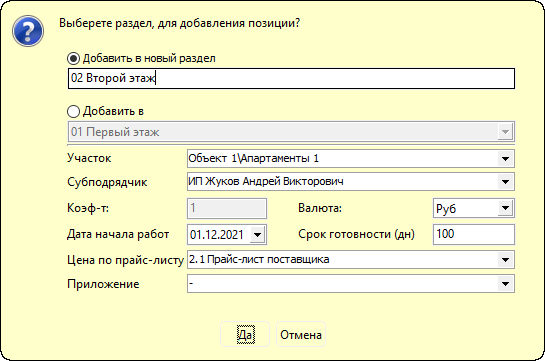The image size is (545, 361).
Task: Click the Приложение label
Action: click(103, 284)
